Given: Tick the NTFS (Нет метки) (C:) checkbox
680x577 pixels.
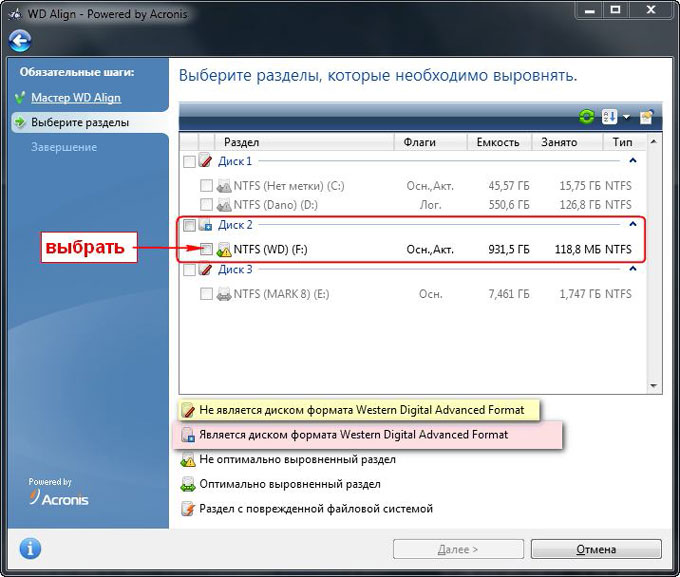Looking at the screenshot, I should click(x=206, y=186).
